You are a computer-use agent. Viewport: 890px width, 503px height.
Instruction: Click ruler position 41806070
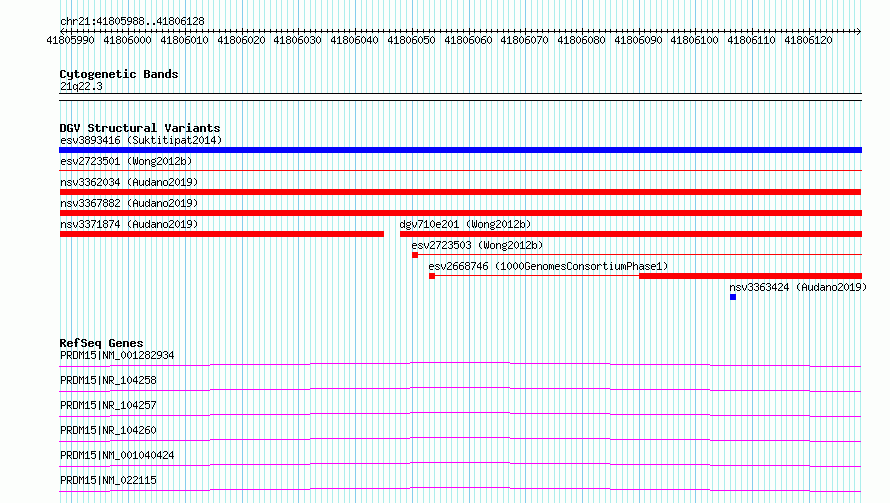(524, 40)
